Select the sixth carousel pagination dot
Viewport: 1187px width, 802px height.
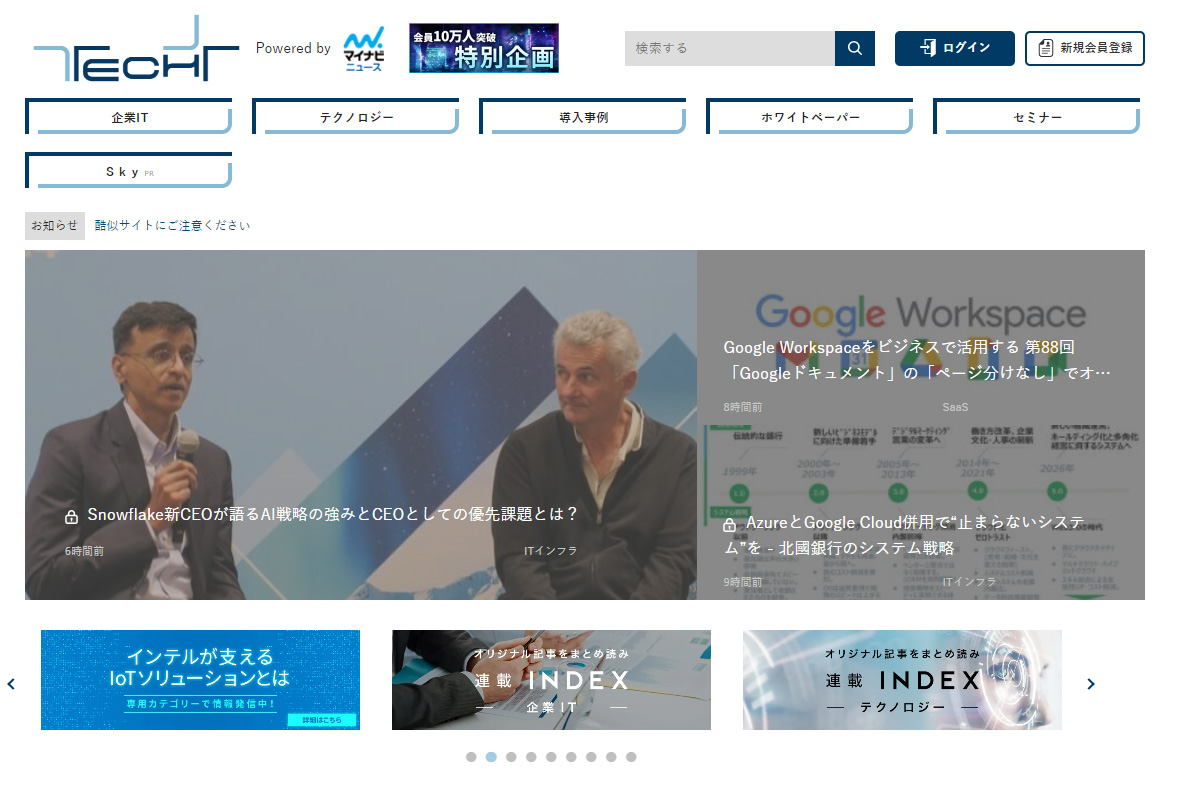(572, 757)
